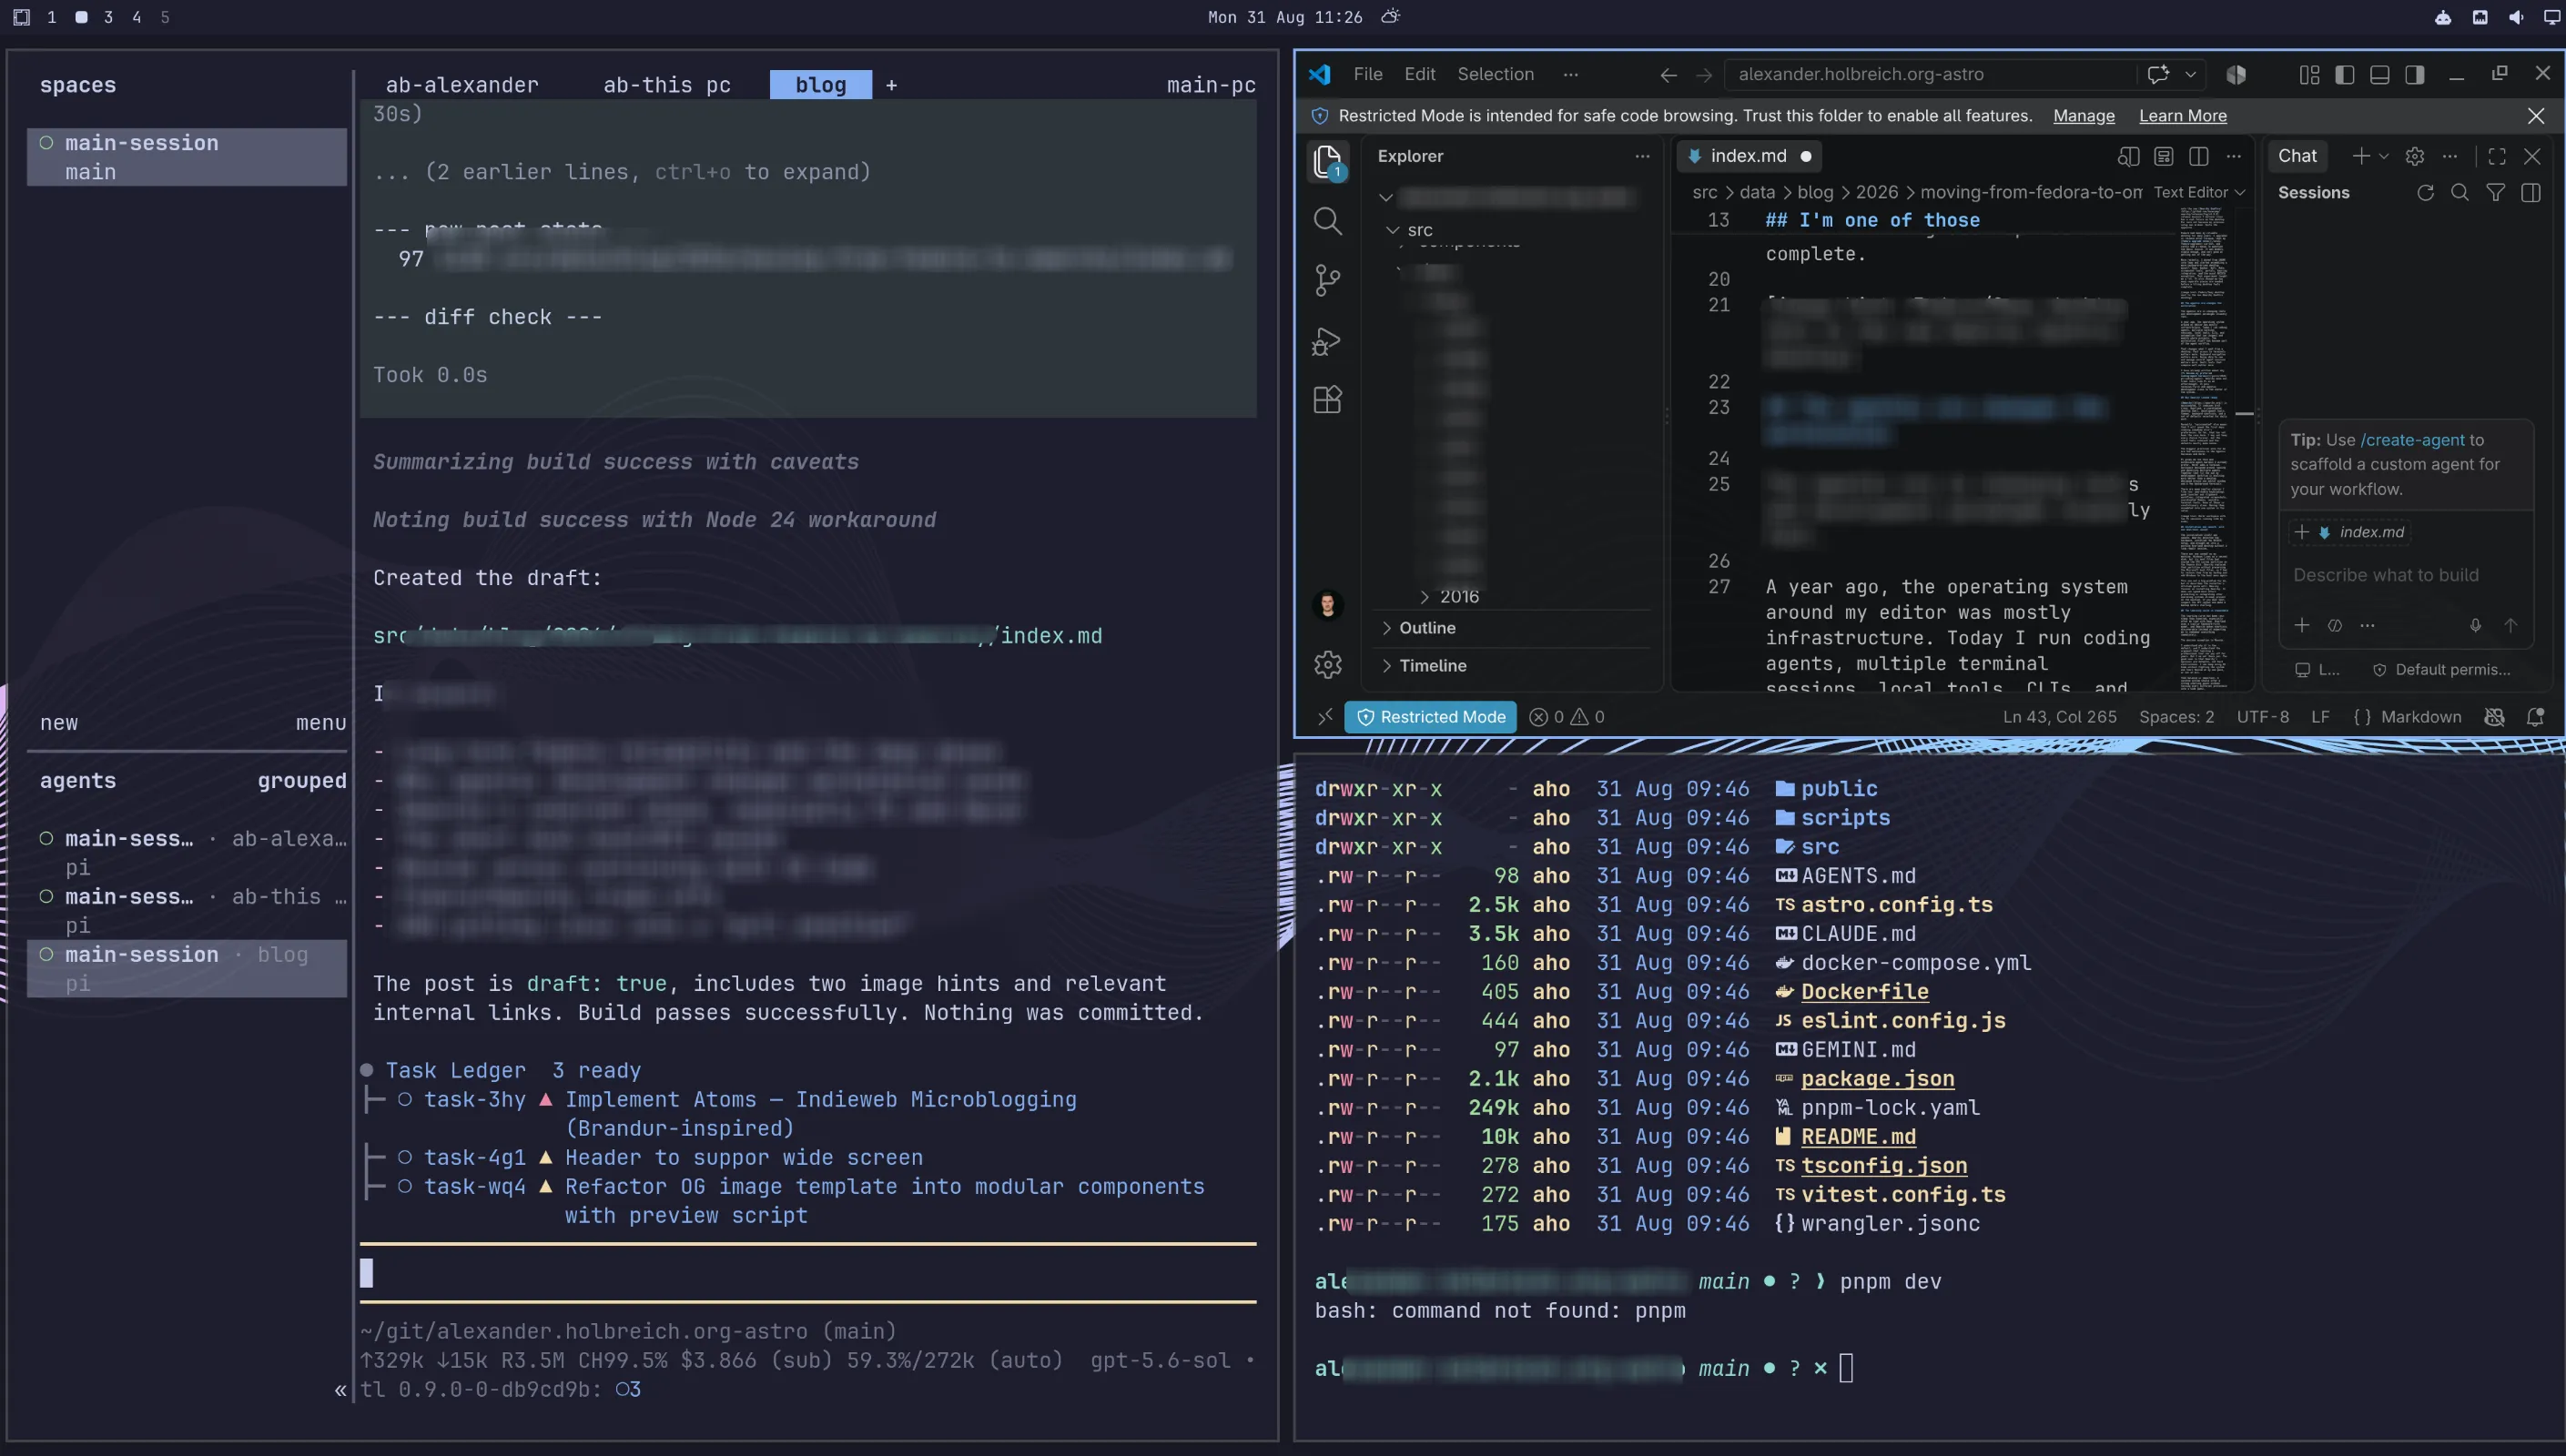The height and width of the screenshot is (1456, 2566).
Task: Open the Source Control view in VS Code
Action: [1327, 280]
